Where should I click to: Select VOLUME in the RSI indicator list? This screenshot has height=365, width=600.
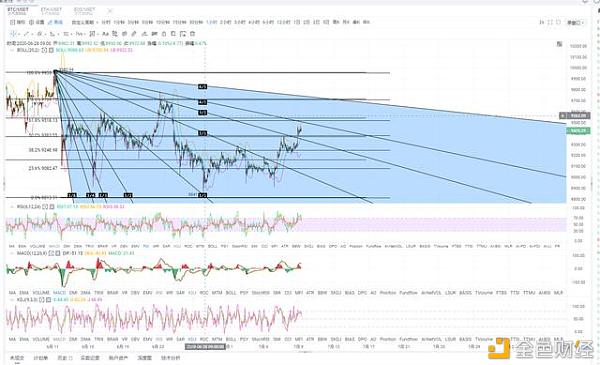pos(38,246)
